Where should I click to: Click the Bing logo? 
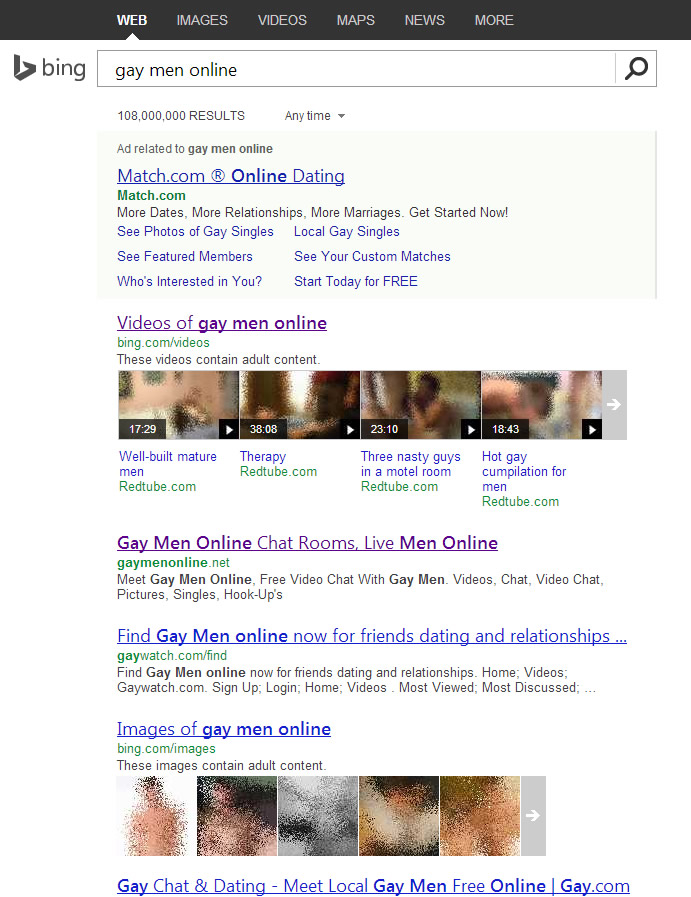pos(50,68)
